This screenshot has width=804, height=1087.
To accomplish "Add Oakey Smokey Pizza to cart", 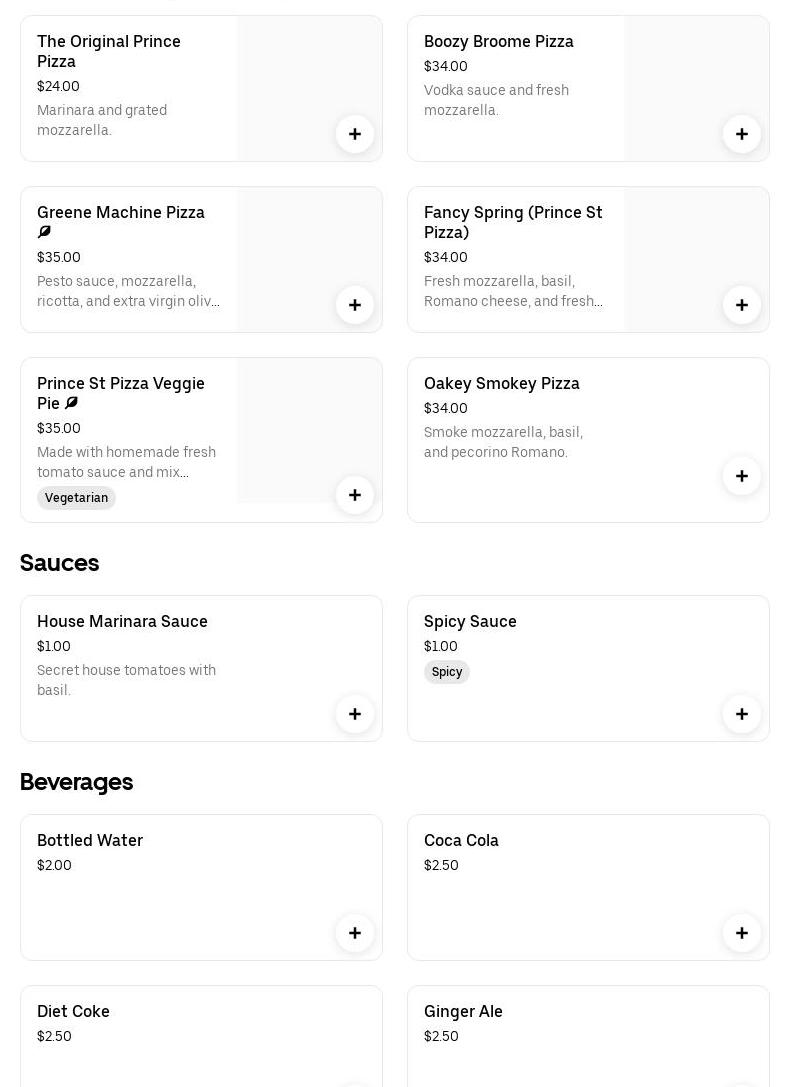I will [x=742, y=476].
